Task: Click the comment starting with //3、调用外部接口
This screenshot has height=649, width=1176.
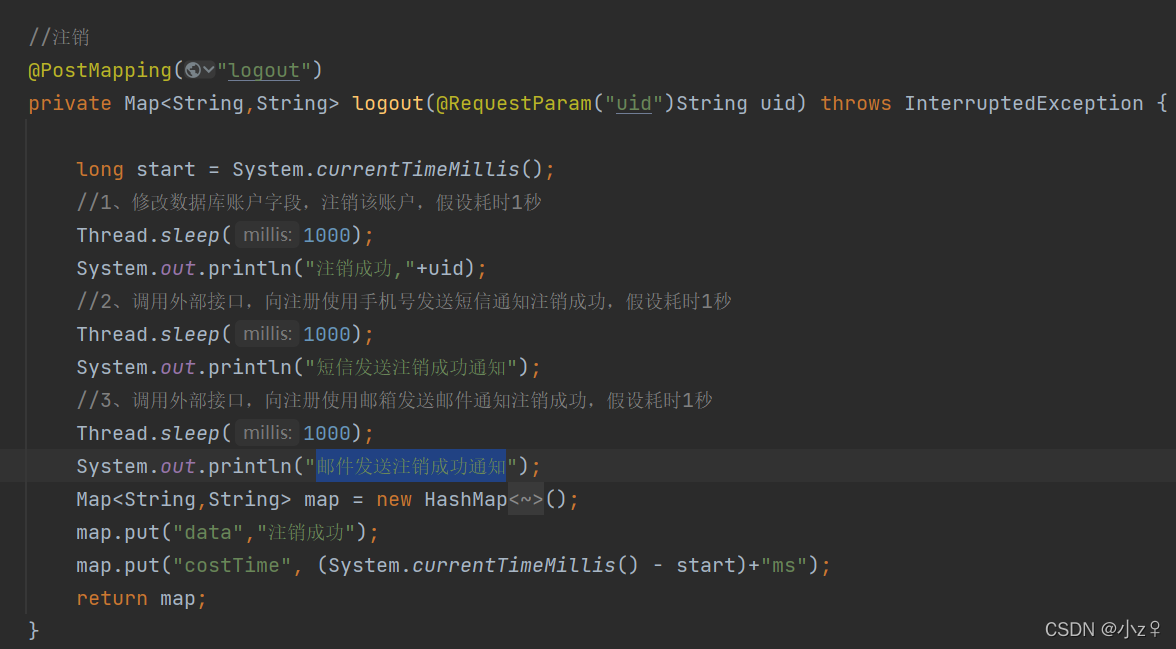Action: (x=394, y=401)
